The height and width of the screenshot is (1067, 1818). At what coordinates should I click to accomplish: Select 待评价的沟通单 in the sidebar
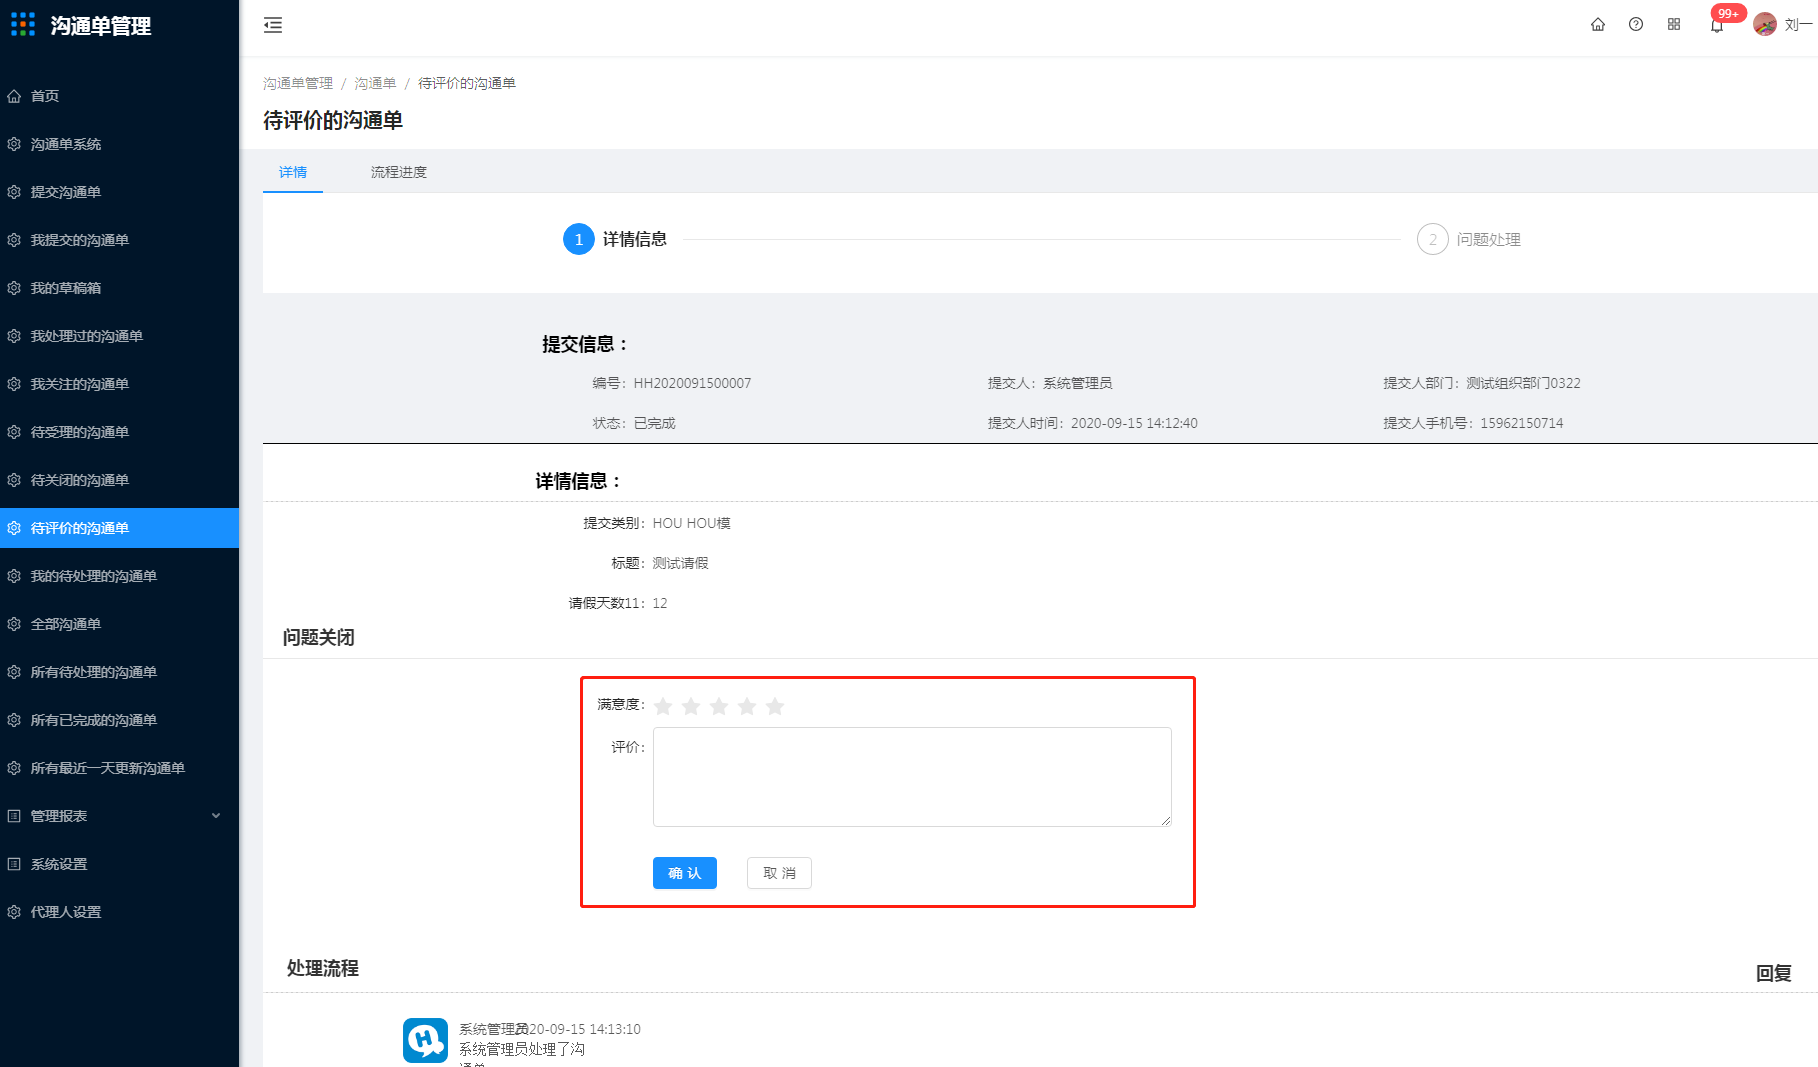pyautogui.click(x=119, y=528)
